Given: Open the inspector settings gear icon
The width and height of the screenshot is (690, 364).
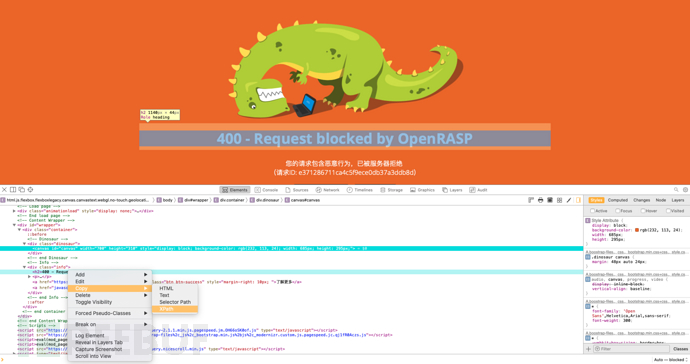Looking at the screenshot, I should pos(685,190).
